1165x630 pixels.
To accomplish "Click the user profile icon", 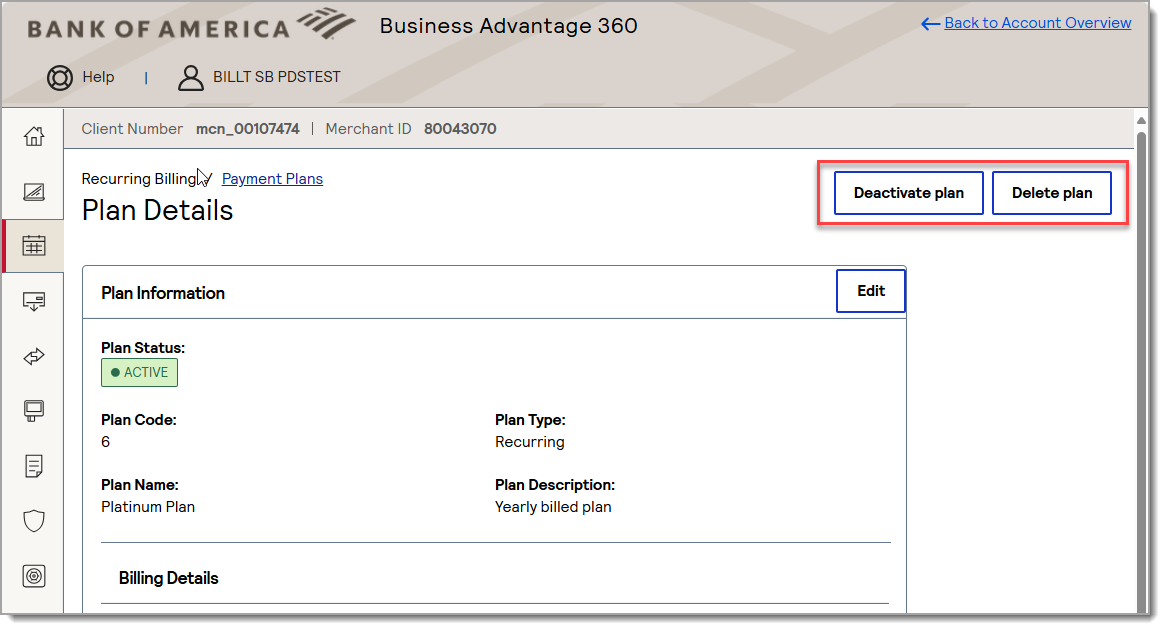I will 191,77.
